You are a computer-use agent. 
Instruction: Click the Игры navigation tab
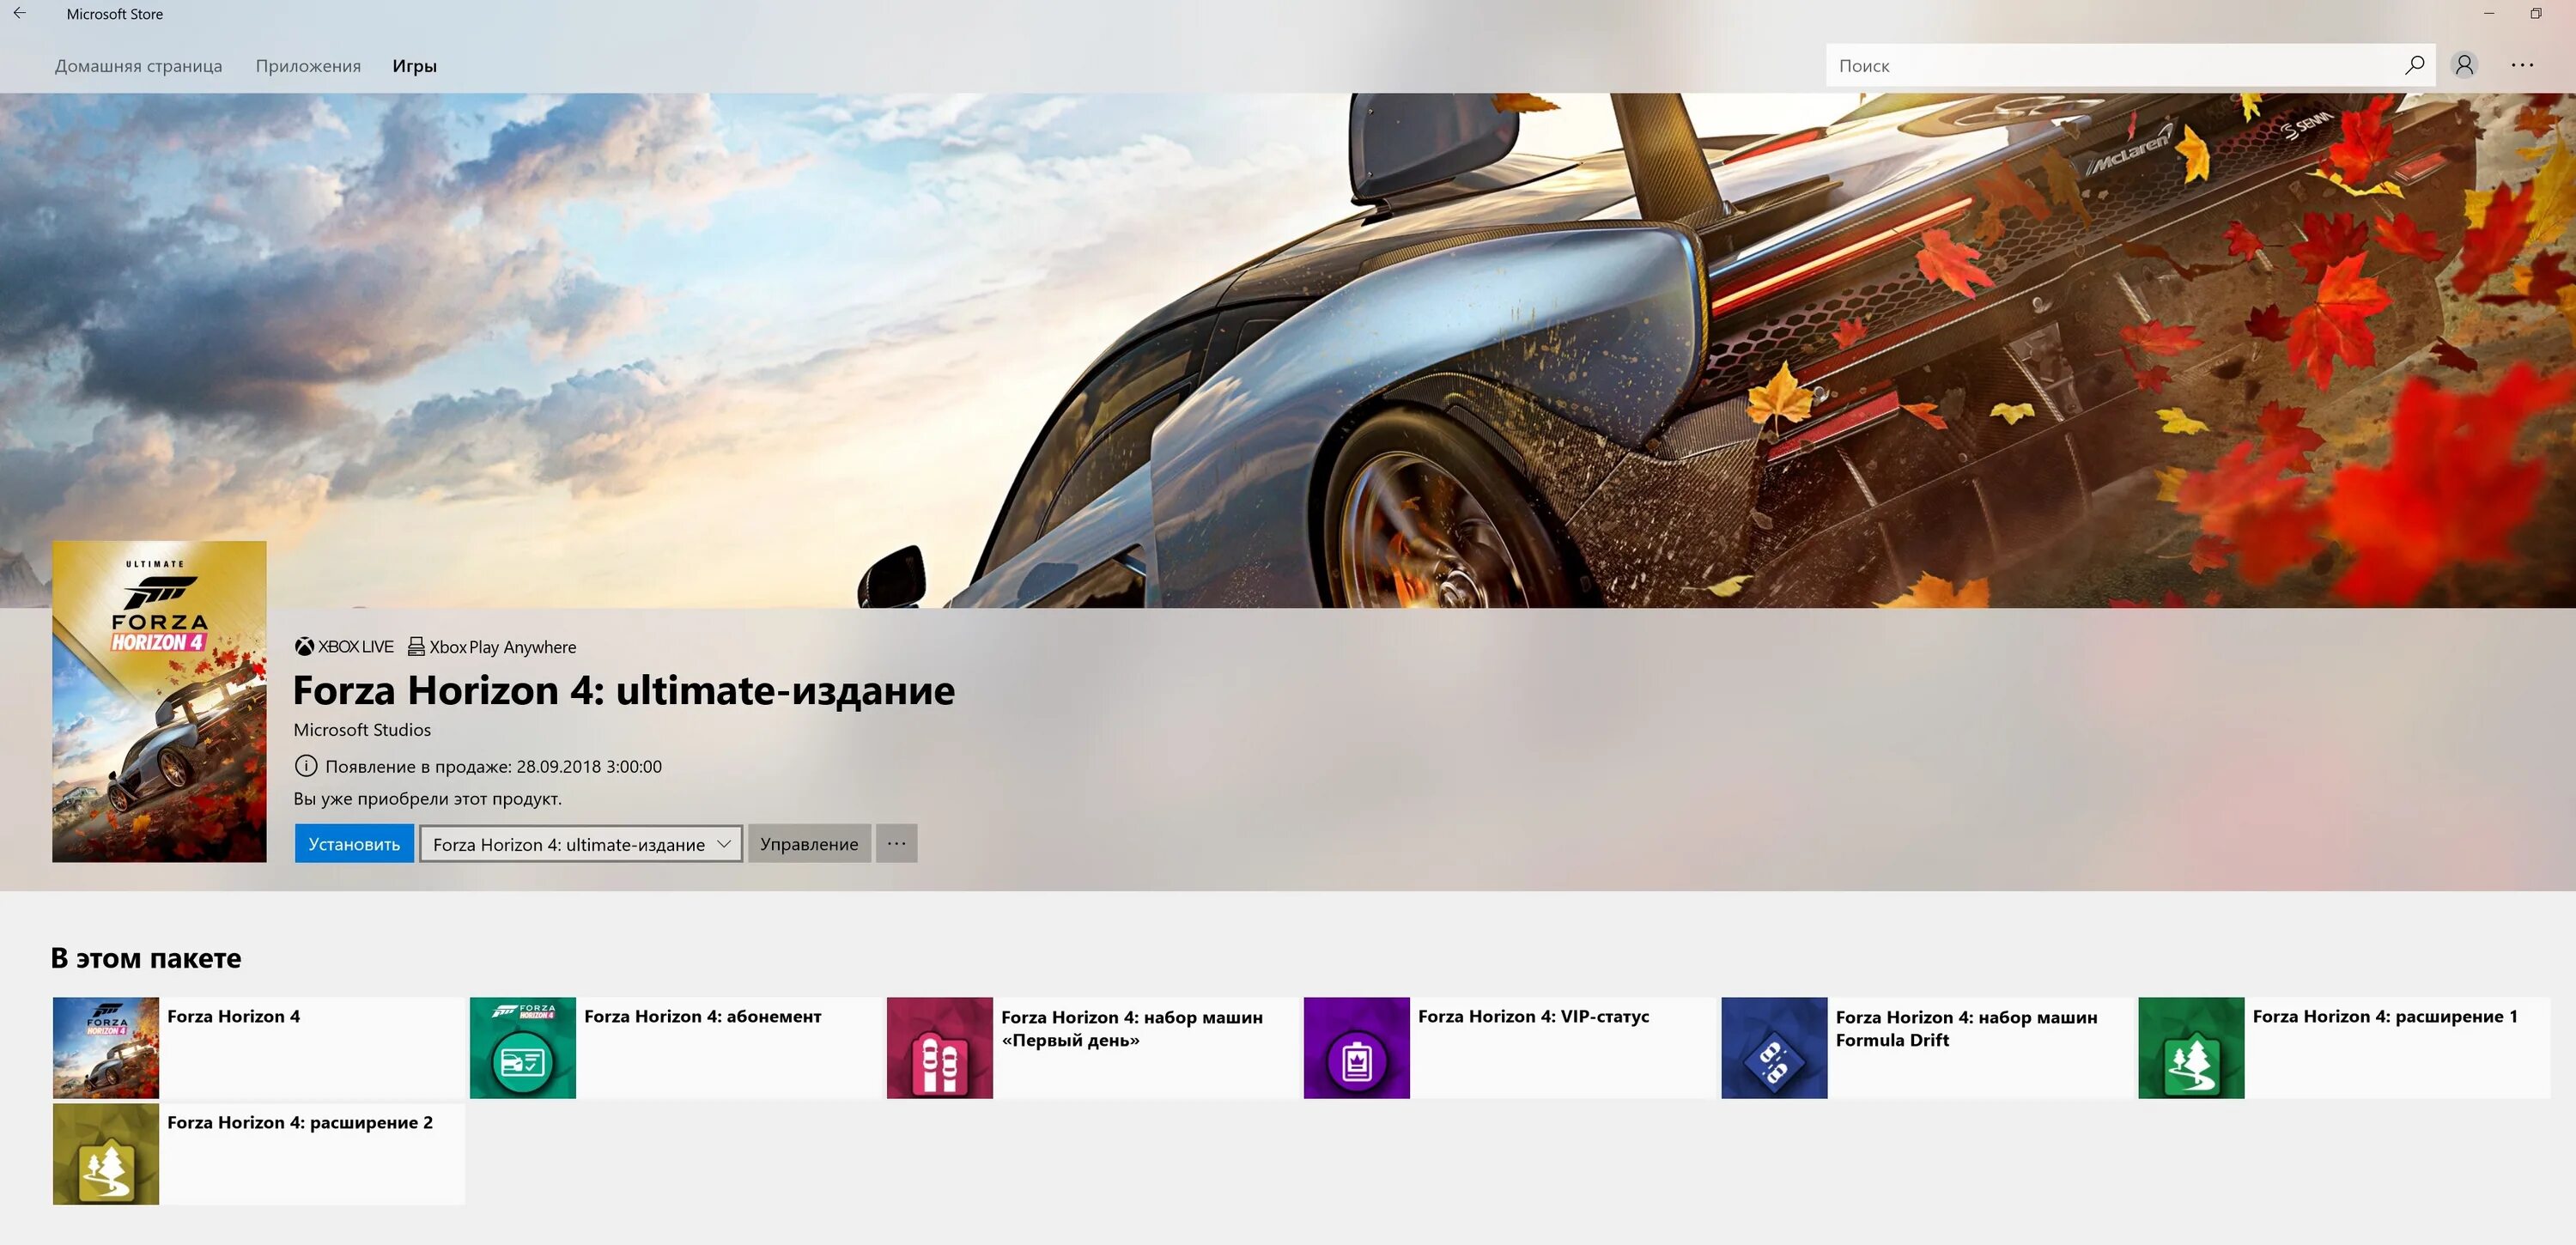point(417,66)
